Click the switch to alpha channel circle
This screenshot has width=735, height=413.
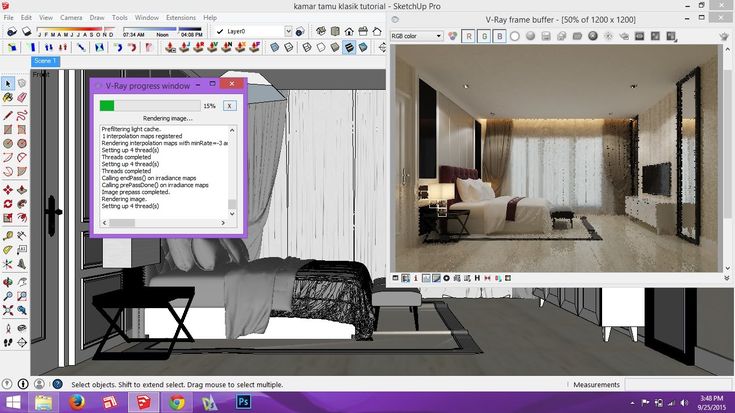tap(515, 36)
